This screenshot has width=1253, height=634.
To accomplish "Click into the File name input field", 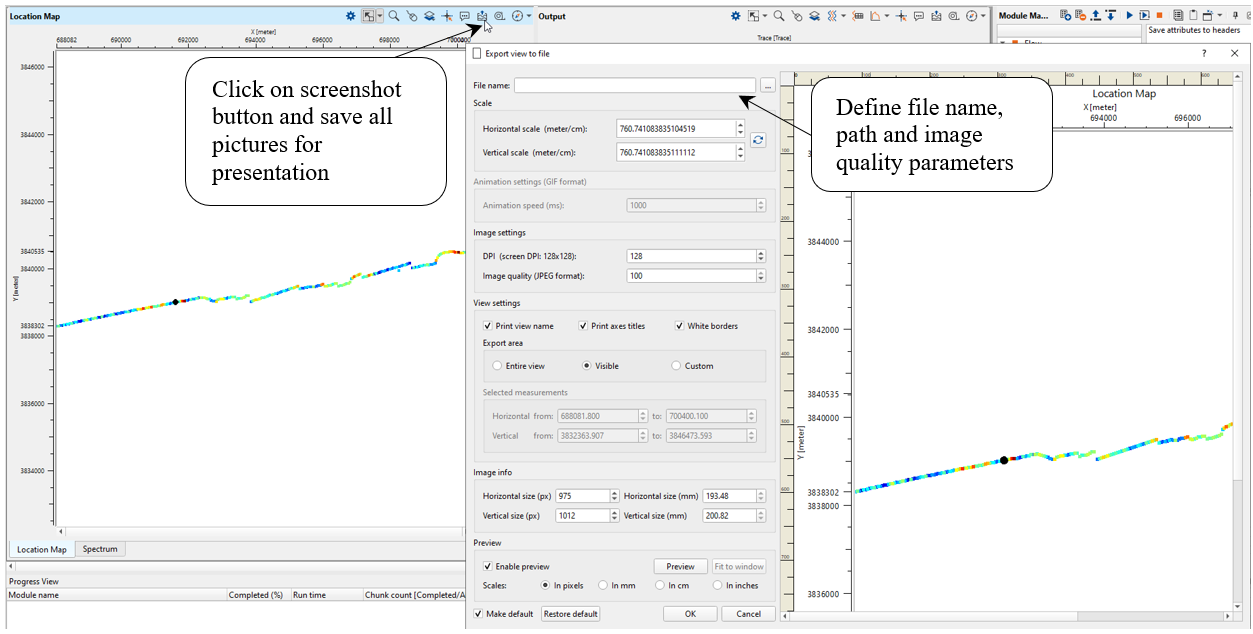I will click(634, 86).
